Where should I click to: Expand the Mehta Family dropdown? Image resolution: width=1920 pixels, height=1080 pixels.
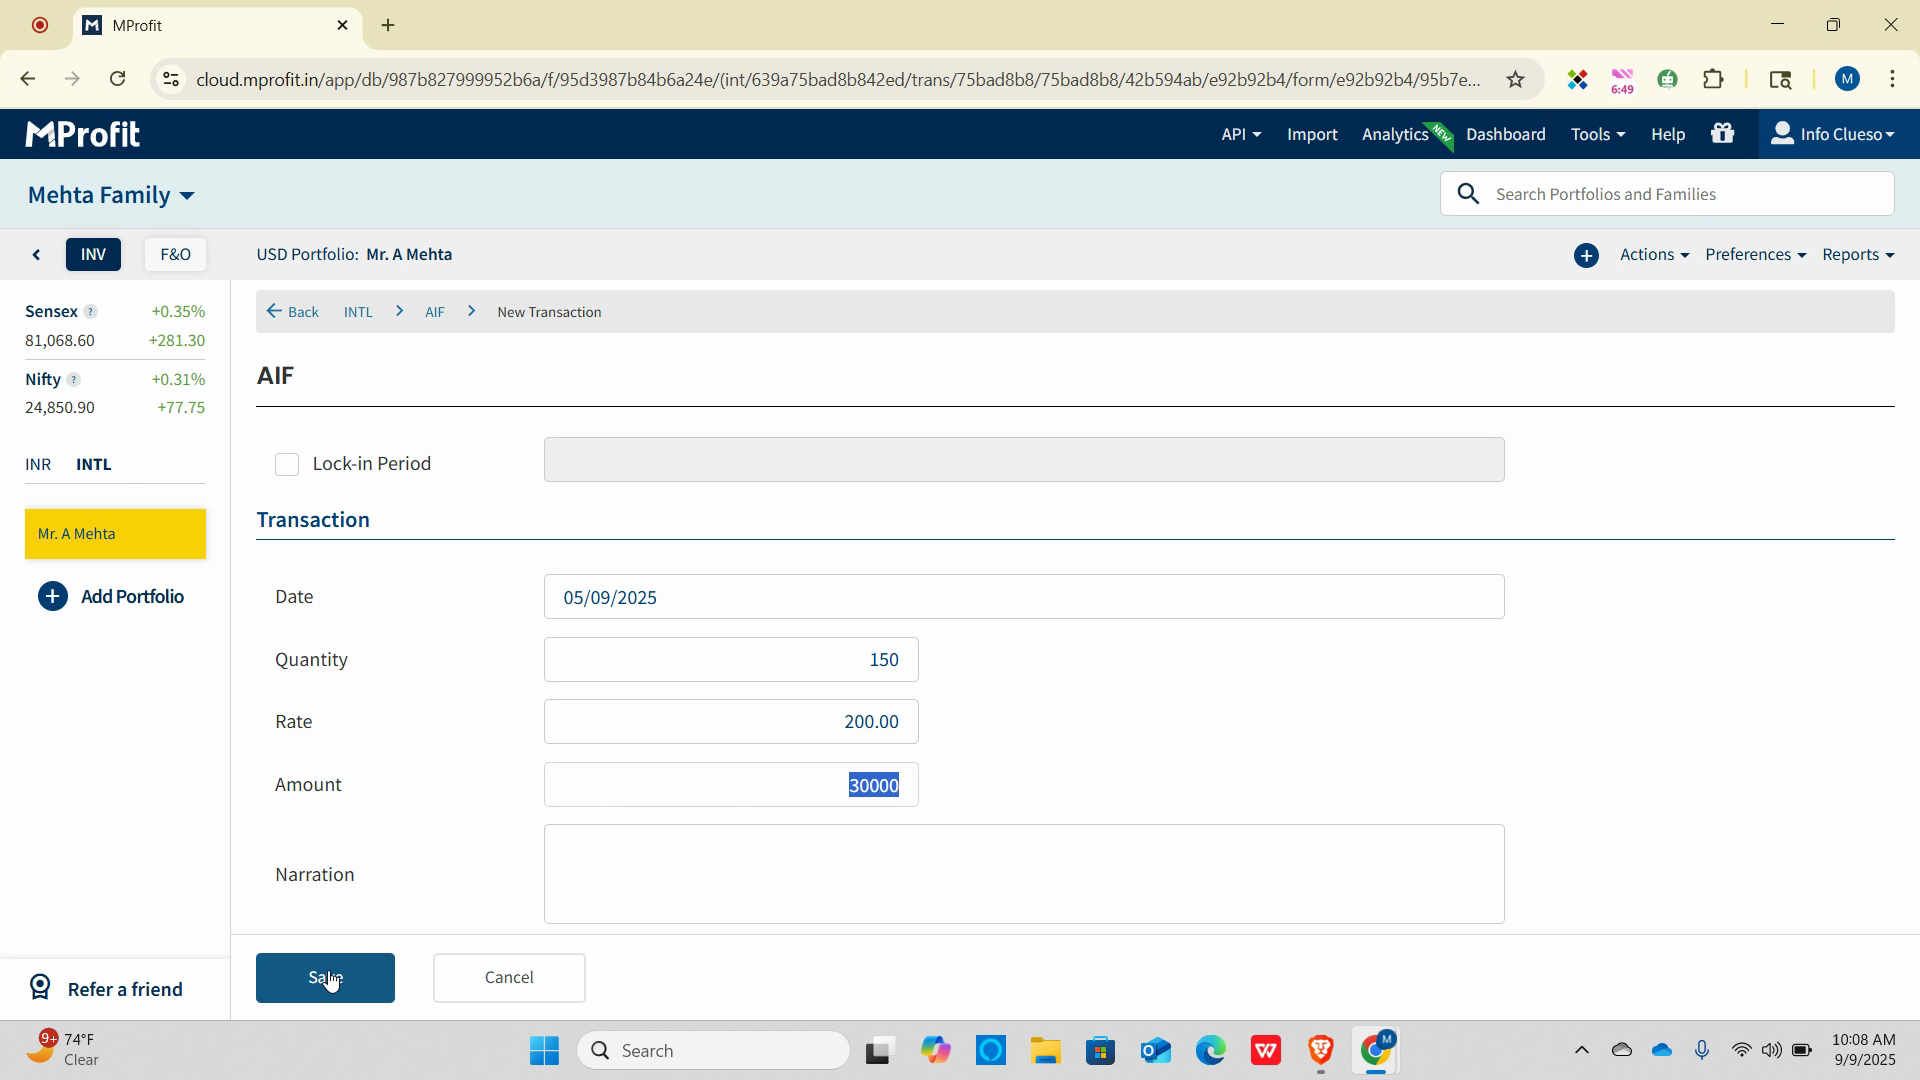111,195
